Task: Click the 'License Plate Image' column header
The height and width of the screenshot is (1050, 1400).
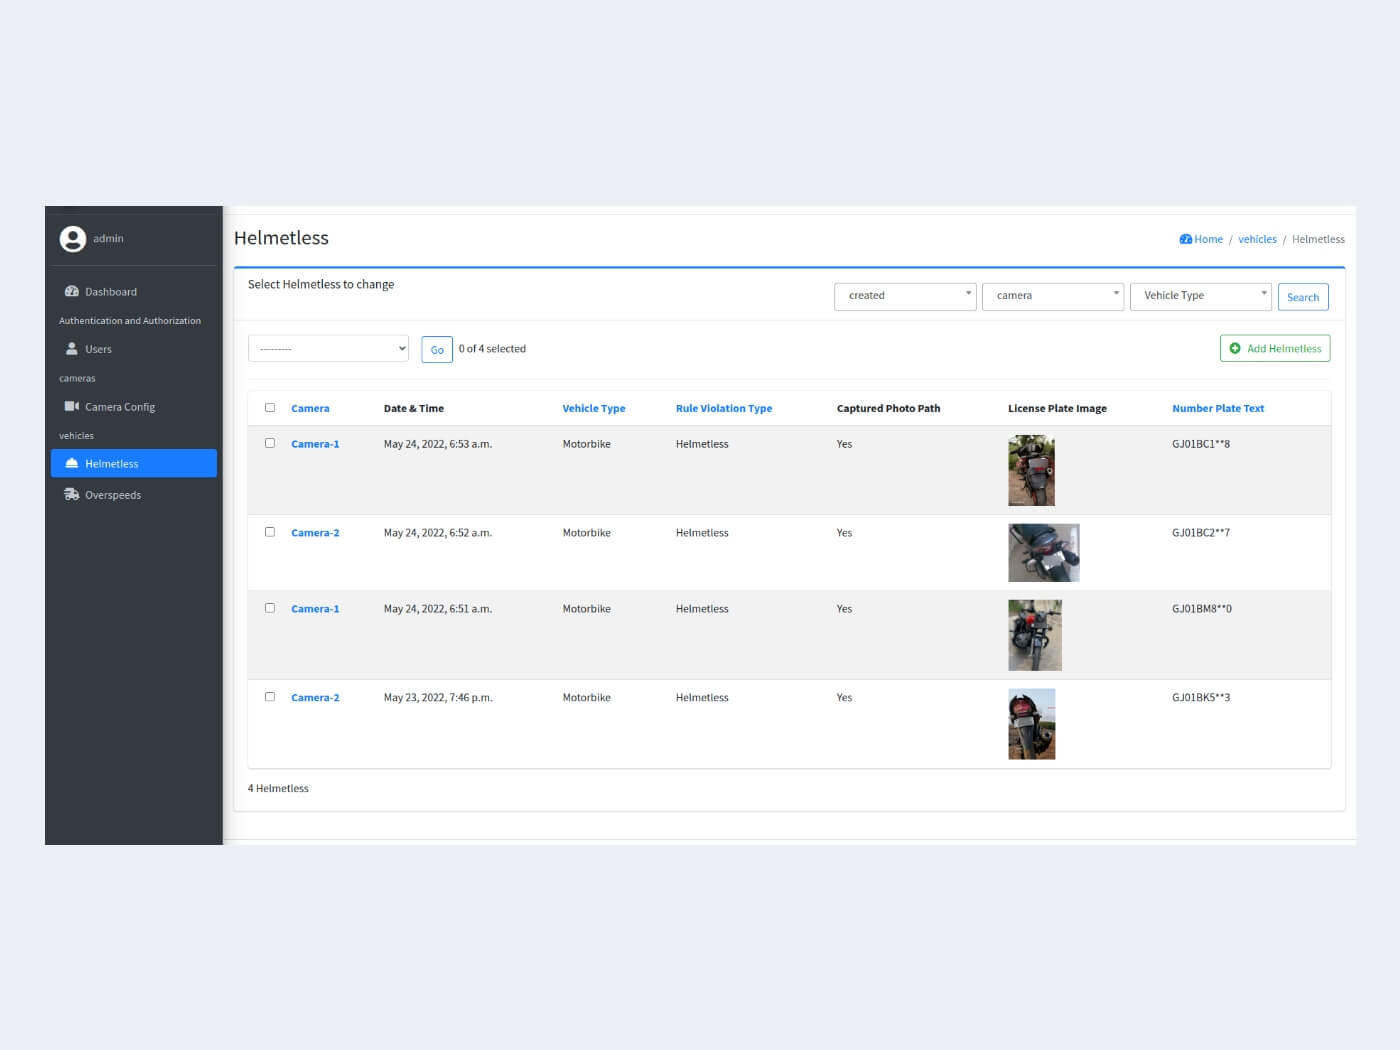Action: pos(1057,408)
